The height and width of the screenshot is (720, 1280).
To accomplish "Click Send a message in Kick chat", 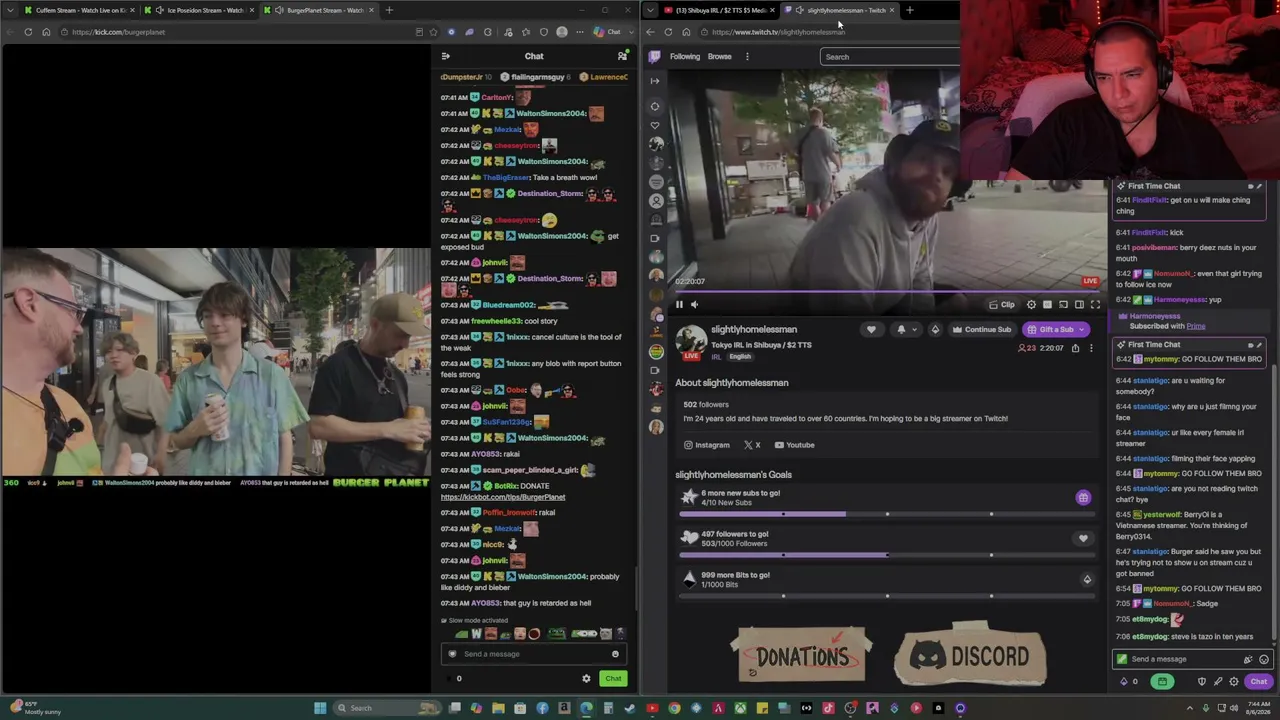I will click(534, 654).
